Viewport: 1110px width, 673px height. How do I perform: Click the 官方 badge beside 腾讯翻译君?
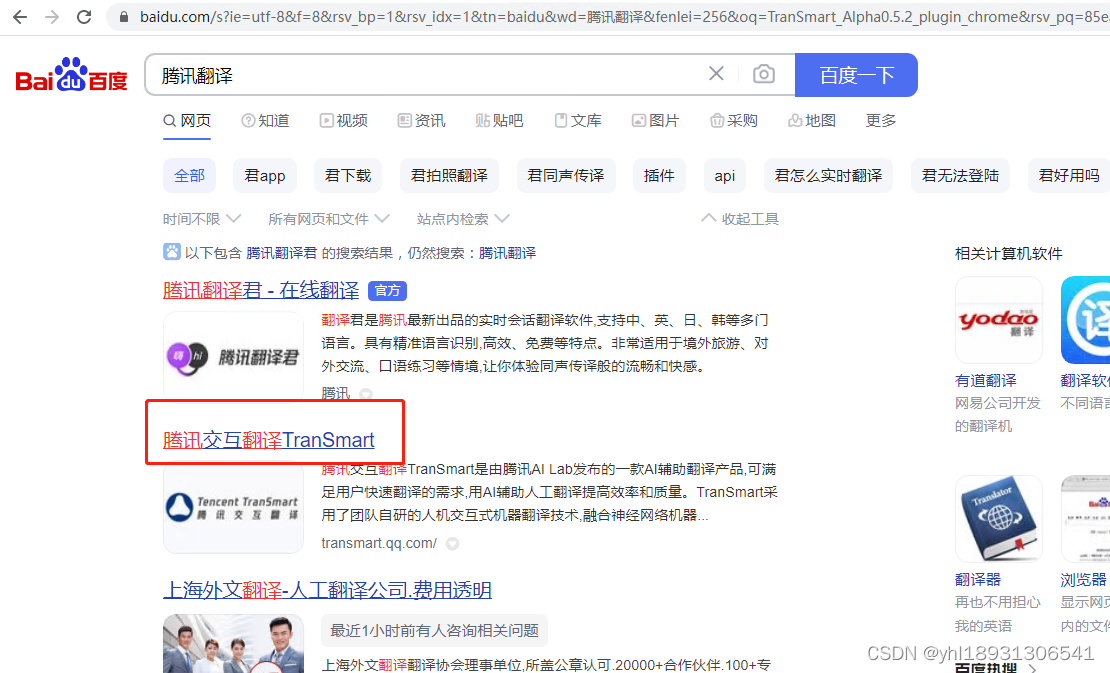387,290
